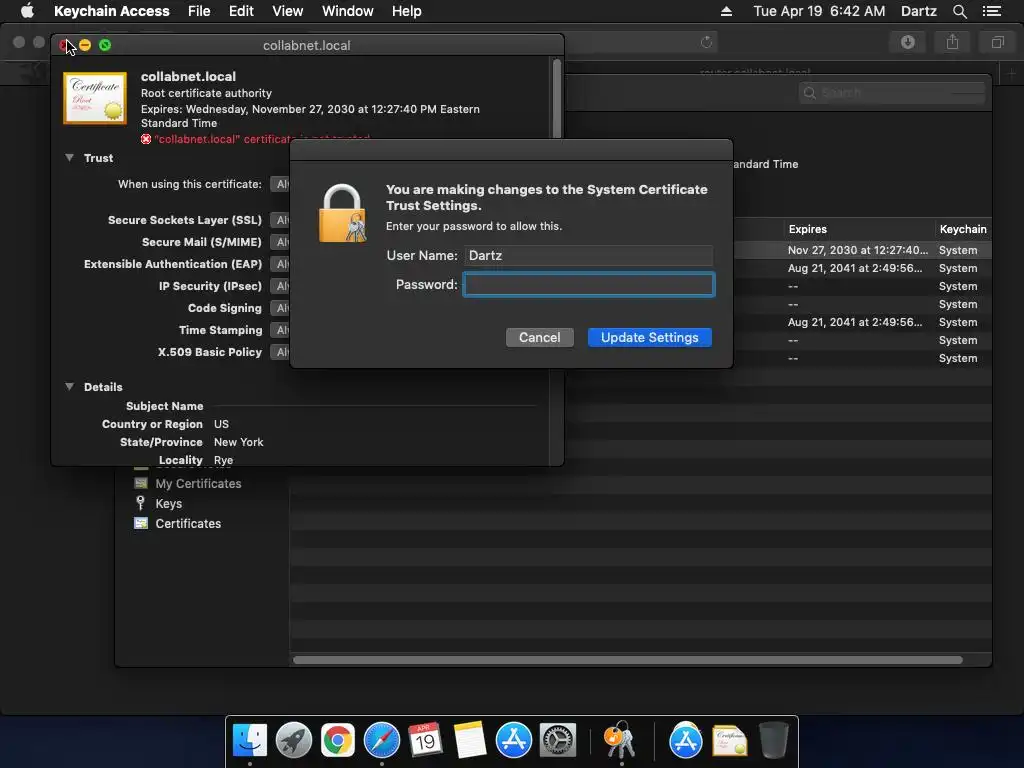The height and width of the screenshot is (768, 1024).
Task: Select Certificates category in the sidebar
Action: pyautogui.click(x=188, y=524)
